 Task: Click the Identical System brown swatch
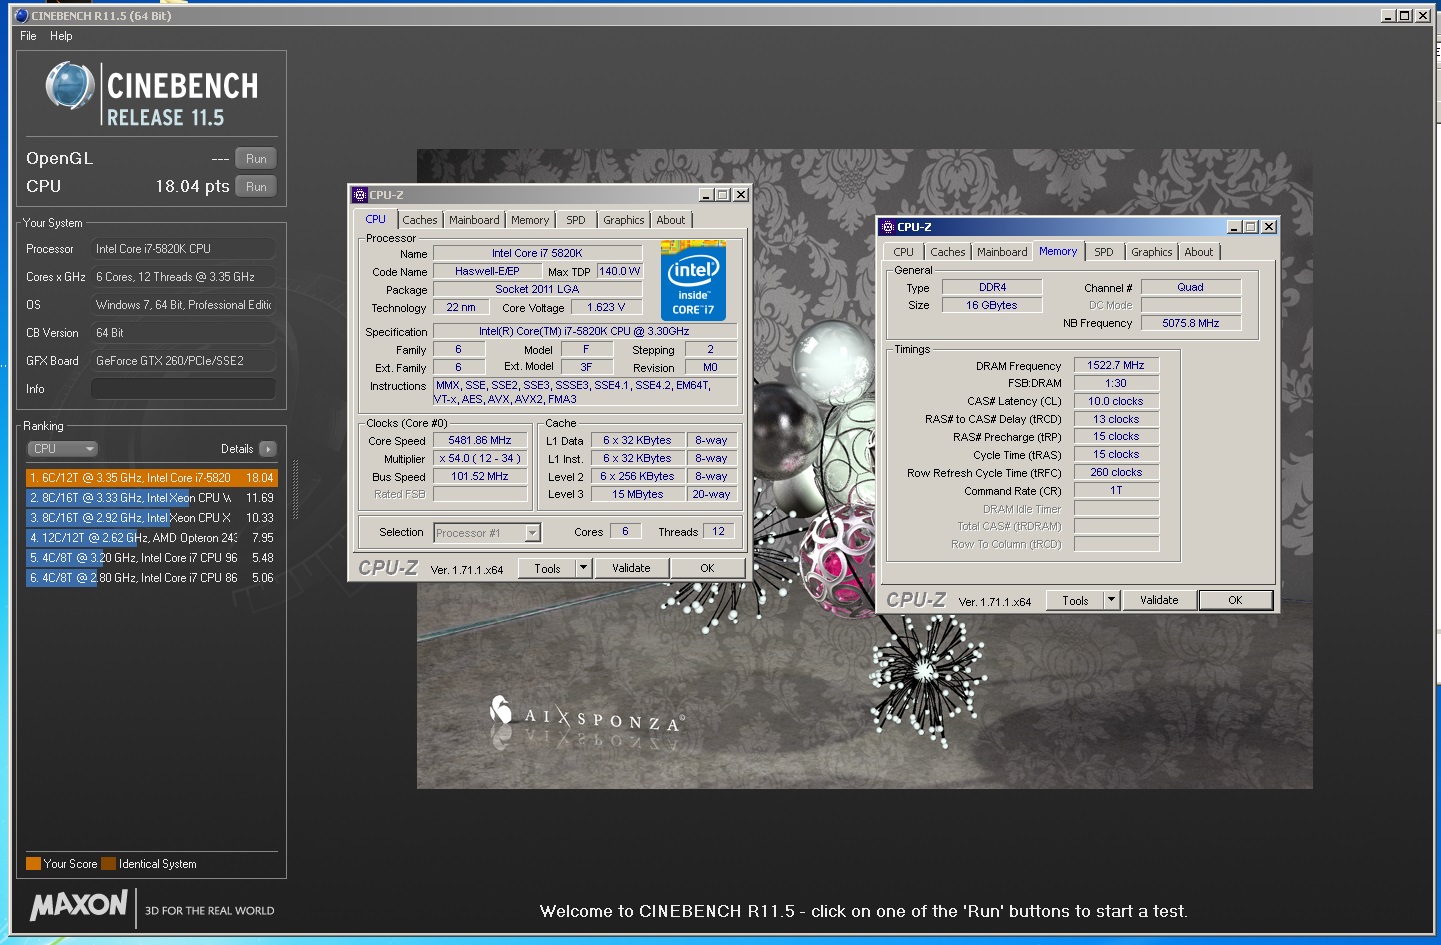(109, 864)
